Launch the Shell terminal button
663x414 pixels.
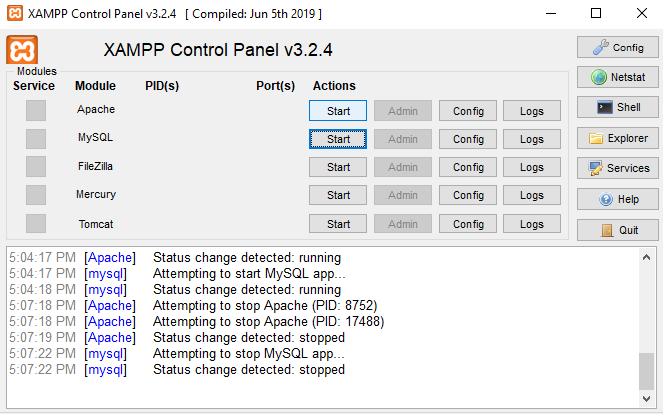[x=617, y=107]
